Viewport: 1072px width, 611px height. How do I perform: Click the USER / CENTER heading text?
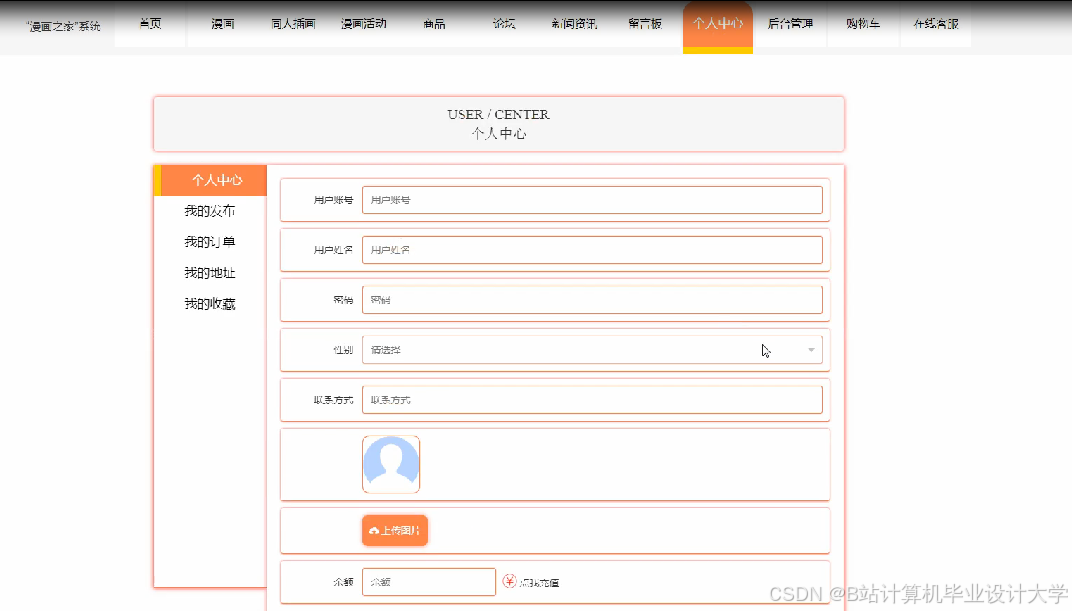coord(498,114)
